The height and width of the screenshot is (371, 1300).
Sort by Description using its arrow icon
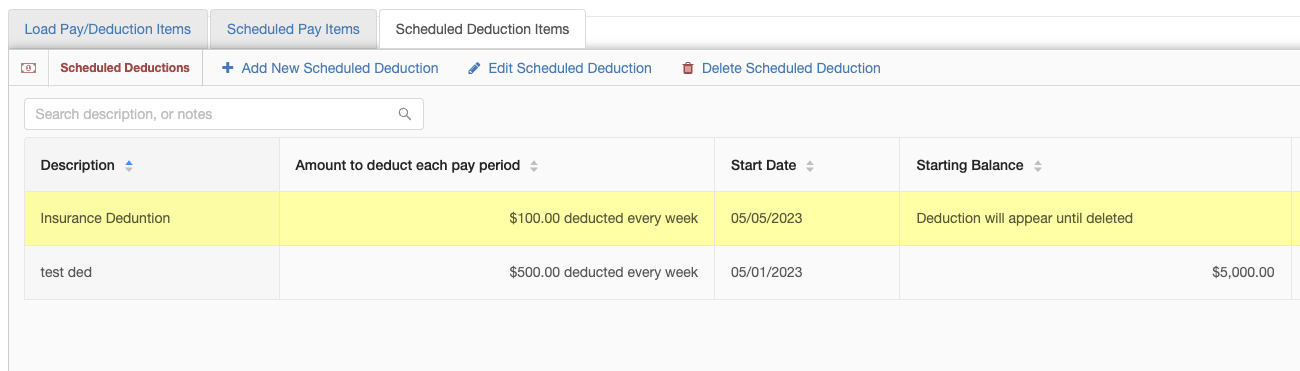[129, 165]
